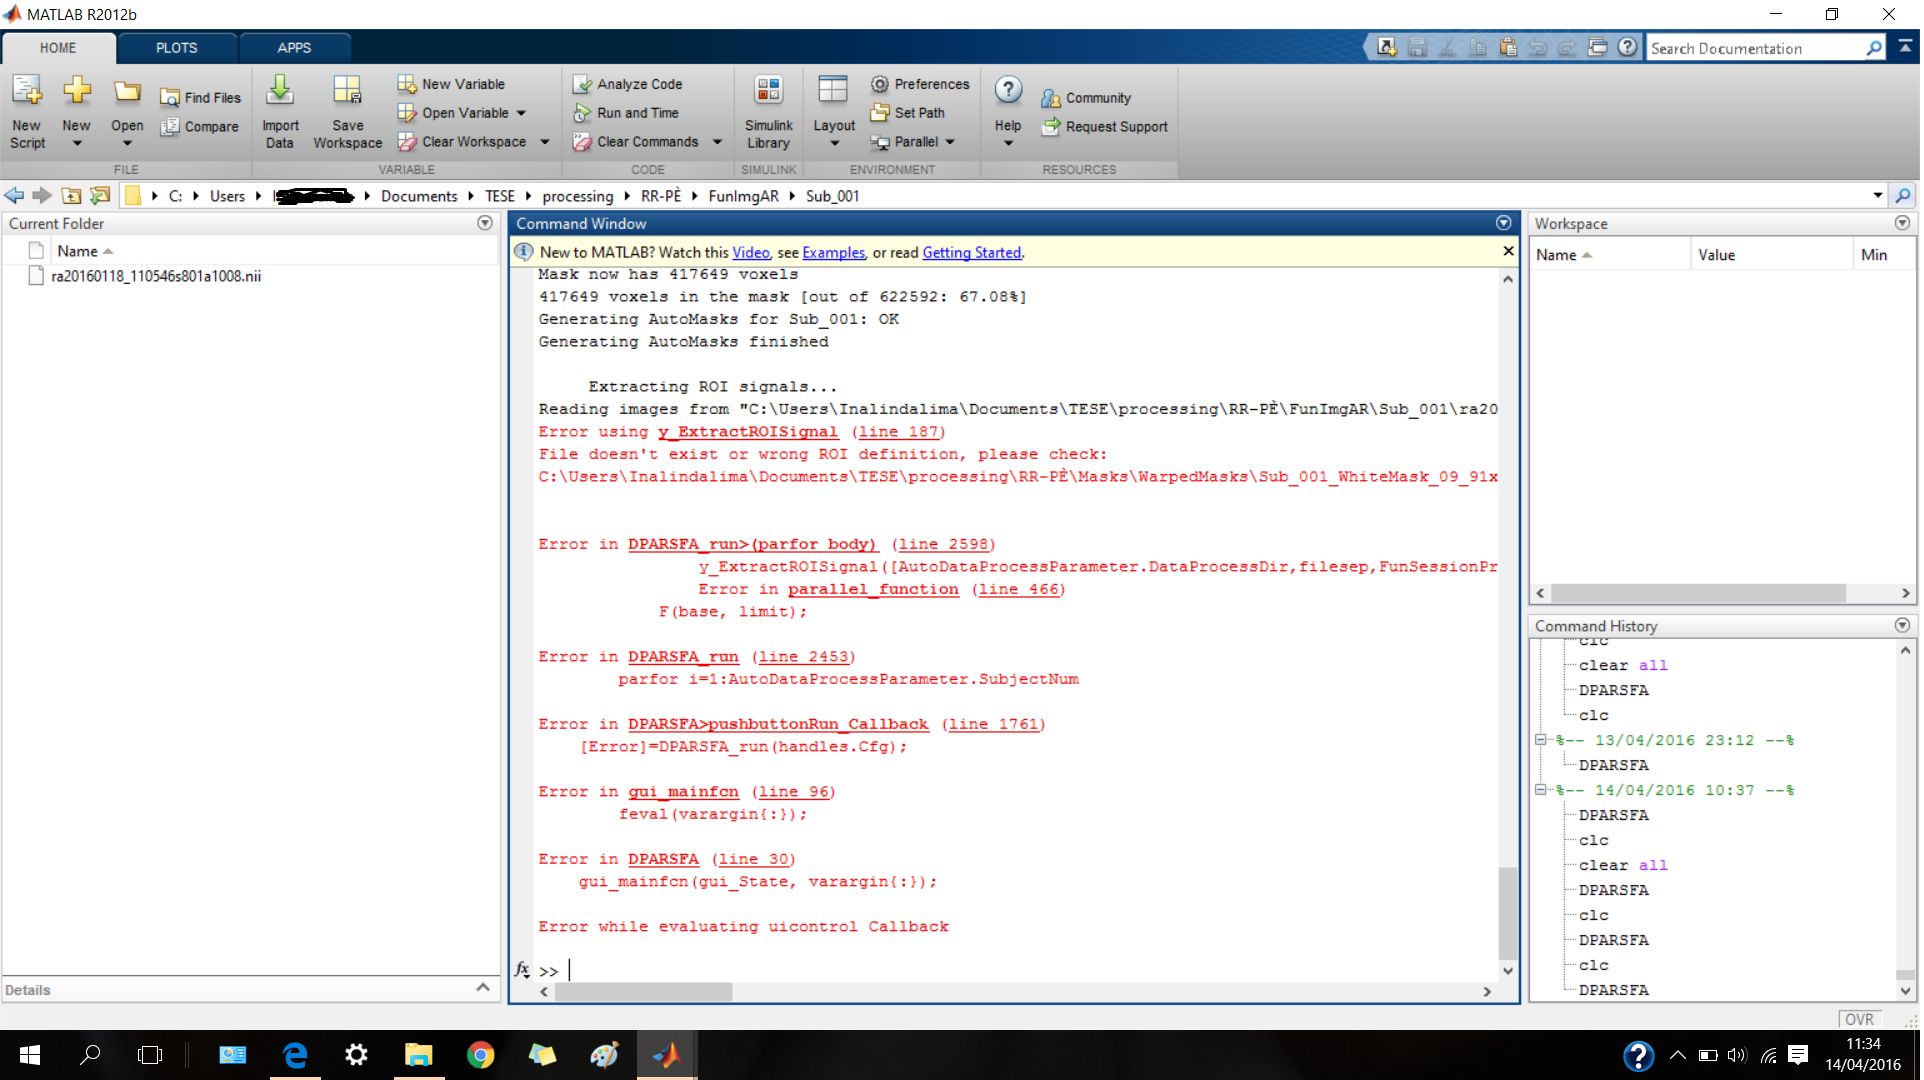1924x1080 pixels.
Task: Click Set Path
Action: click(x=907, y=113)
